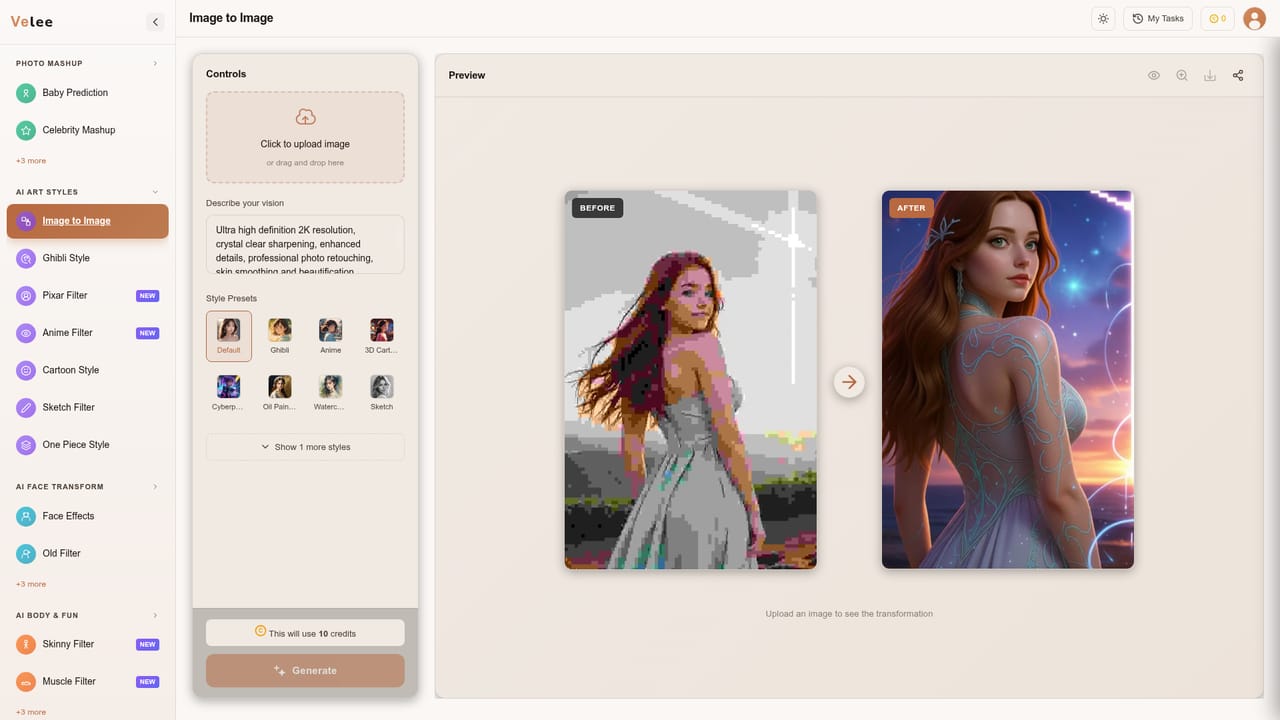Image resolution: width=1280 pixels, height=720 pixels.
Task: Click the Face Effects icon
Action: (26, 516)
